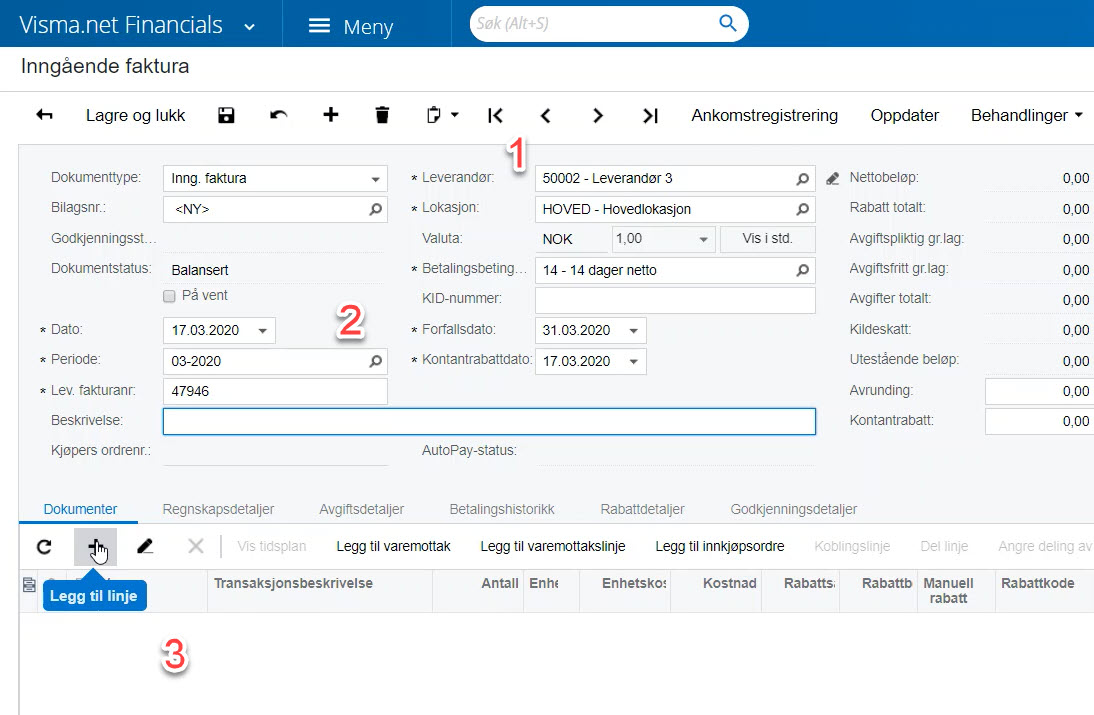Image resolution: width=1094 pixels, height=715 pixels.
Task: Open the Kontantrabattdato date picker dropdown
Action: [634, 361]
